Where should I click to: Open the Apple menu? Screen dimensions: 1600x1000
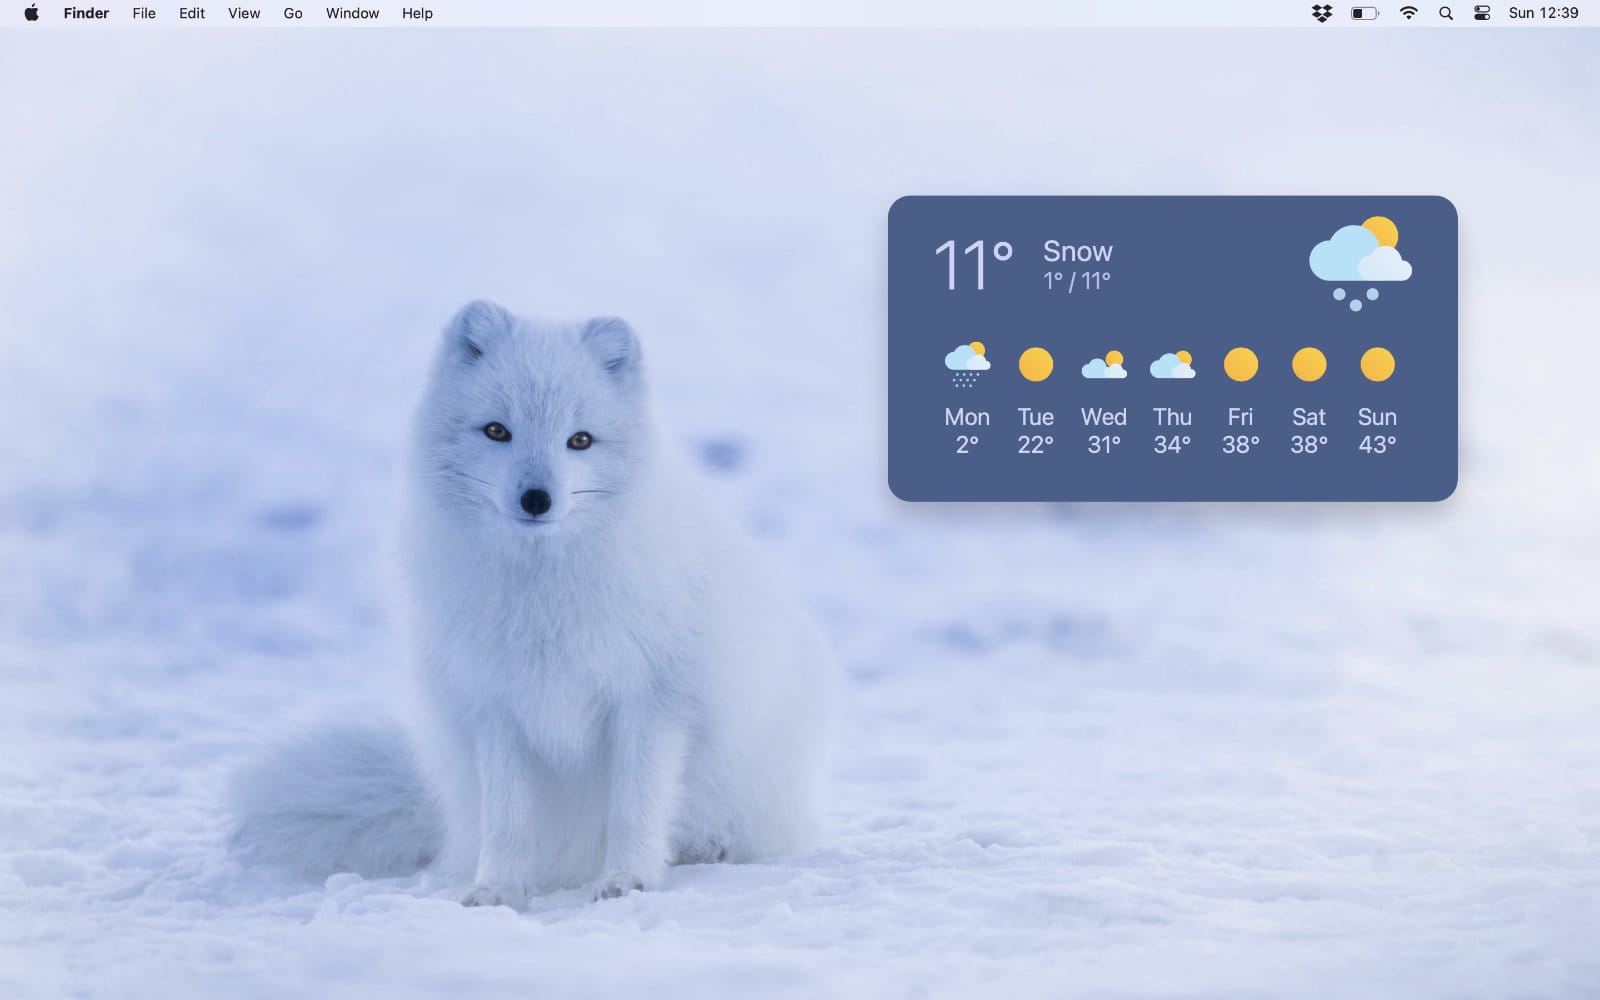pos(31,13)
